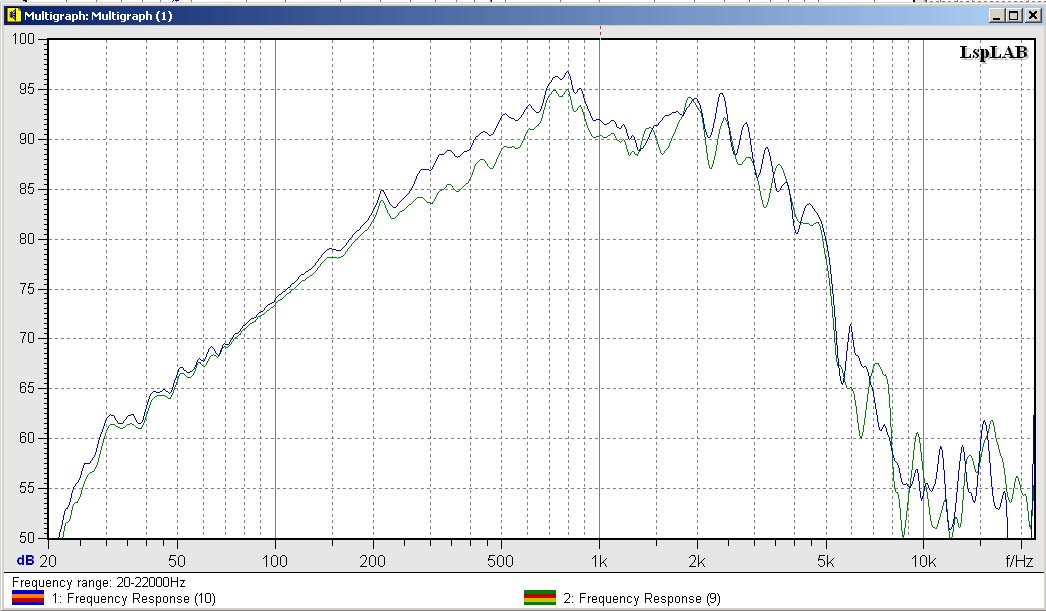Click the Multigraph window title bar text
Screen dimensions: 1046x611
tap(98, 15)
